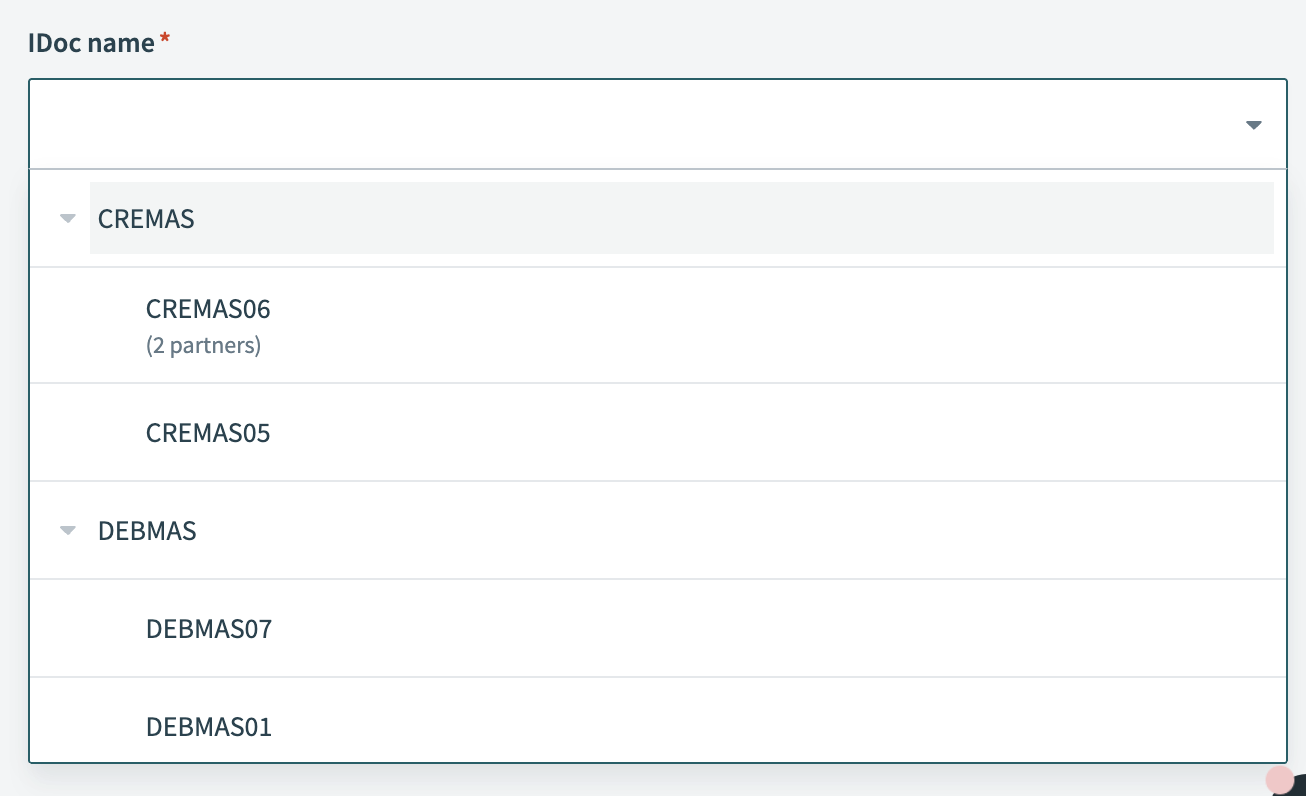The height and width of the screenshot is (796, 1306).
Task: Click blank space right of DEBMAS01
Action: pyautogui.click(x=750, y=726)
